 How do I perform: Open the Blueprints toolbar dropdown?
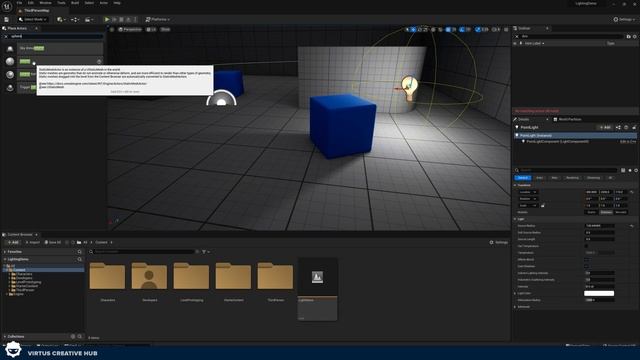pyautogui.click(x=75, y=19)
